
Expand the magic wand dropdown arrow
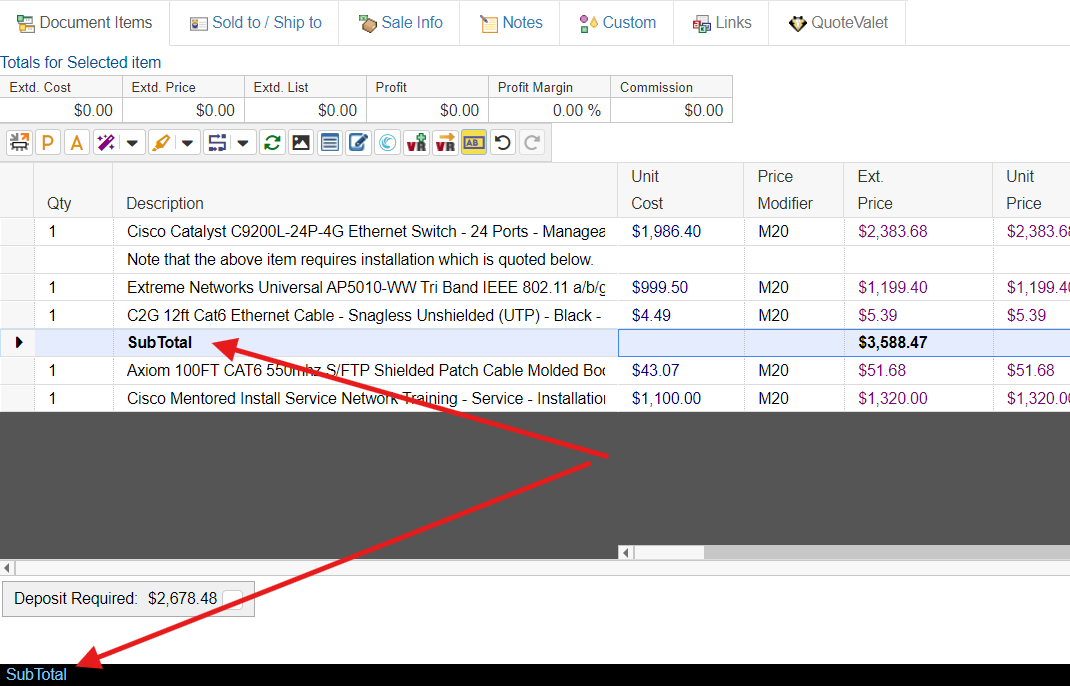(x=132, y=143)
